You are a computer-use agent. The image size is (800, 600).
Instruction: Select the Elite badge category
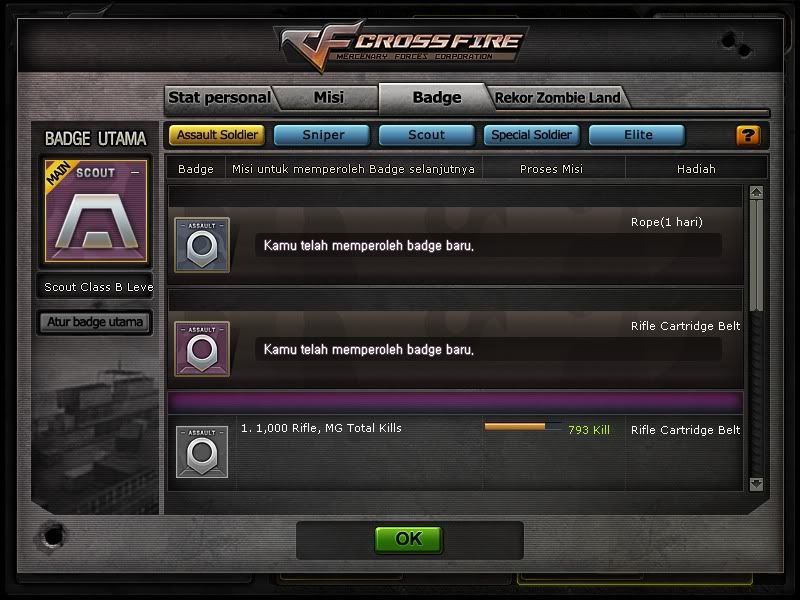pos(637,135)
